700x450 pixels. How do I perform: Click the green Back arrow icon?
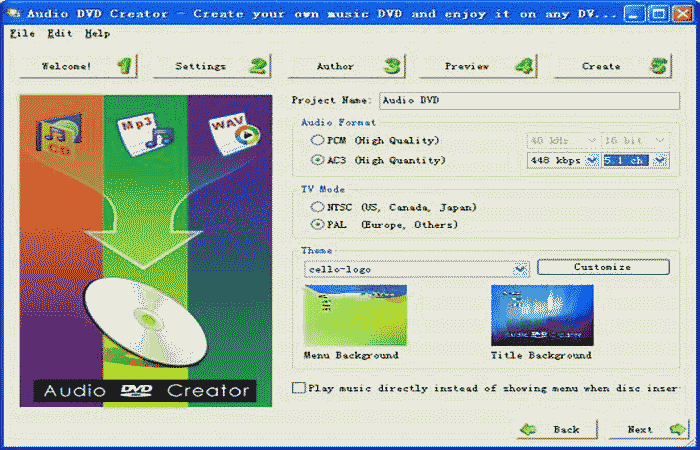pos(529,429)
